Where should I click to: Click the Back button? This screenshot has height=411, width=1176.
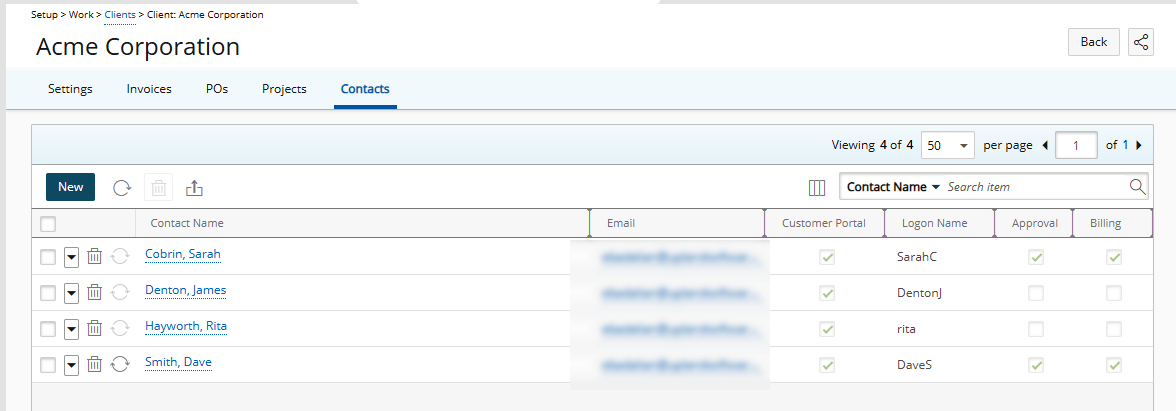tap(1094, 42)
